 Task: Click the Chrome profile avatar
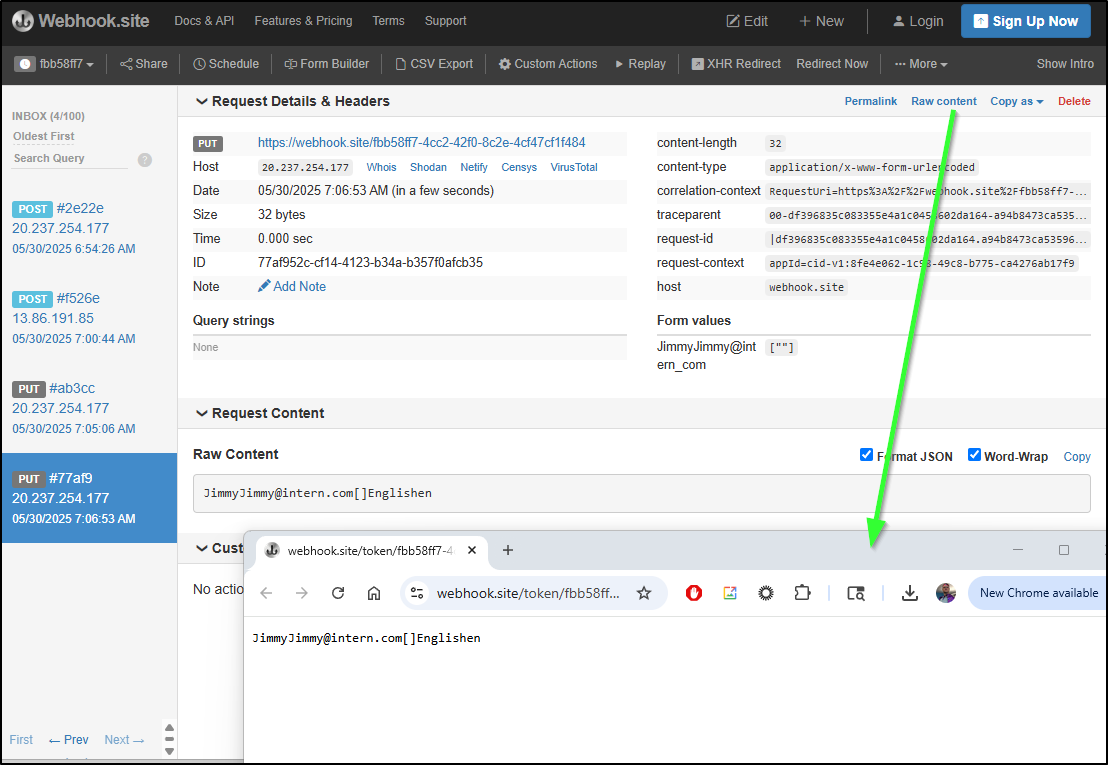point(945,593)
